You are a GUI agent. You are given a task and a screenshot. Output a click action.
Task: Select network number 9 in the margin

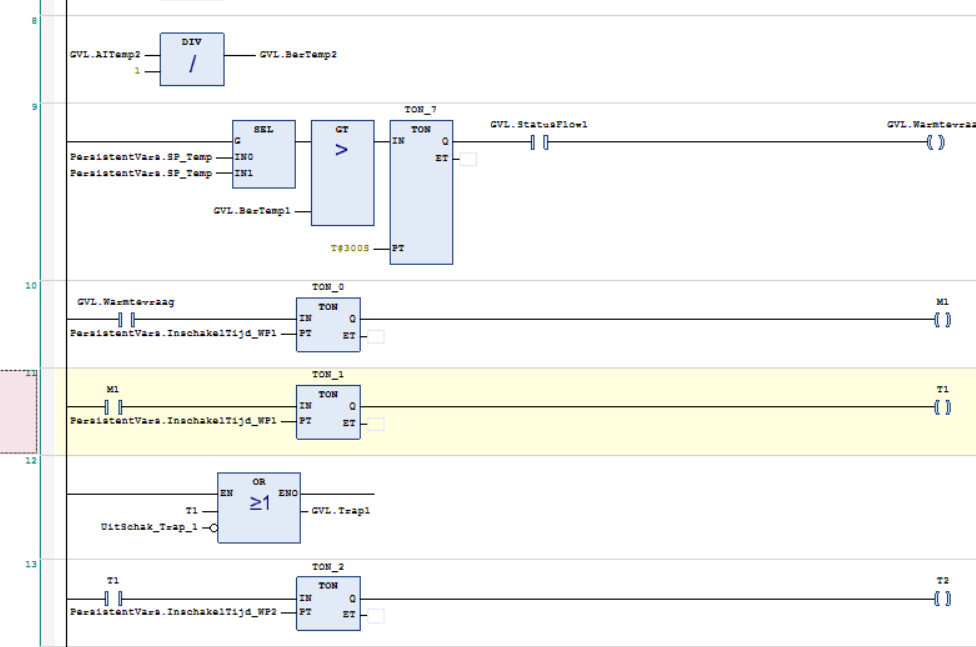(34, 107)
